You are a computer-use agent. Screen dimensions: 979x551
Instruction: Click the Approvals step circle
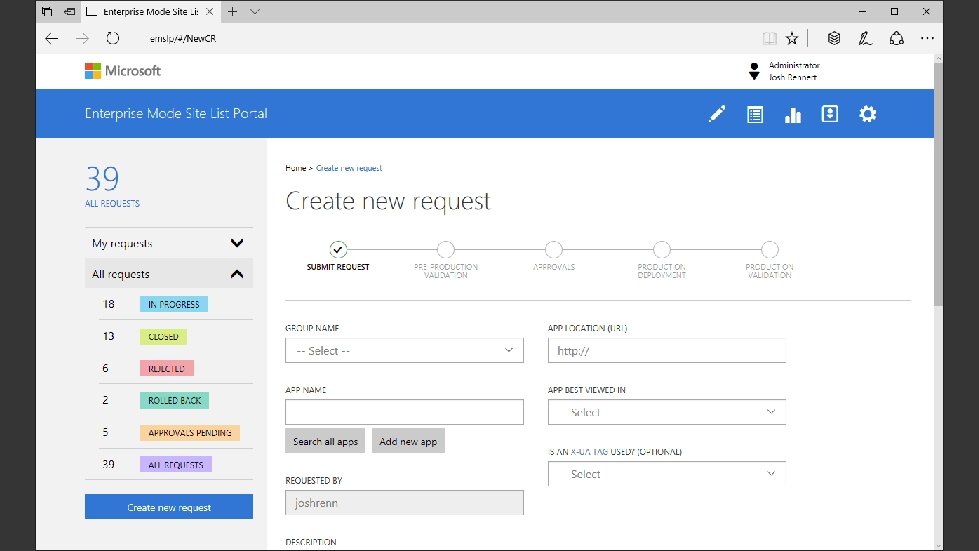pyautogui.click(x=554, y=250)
